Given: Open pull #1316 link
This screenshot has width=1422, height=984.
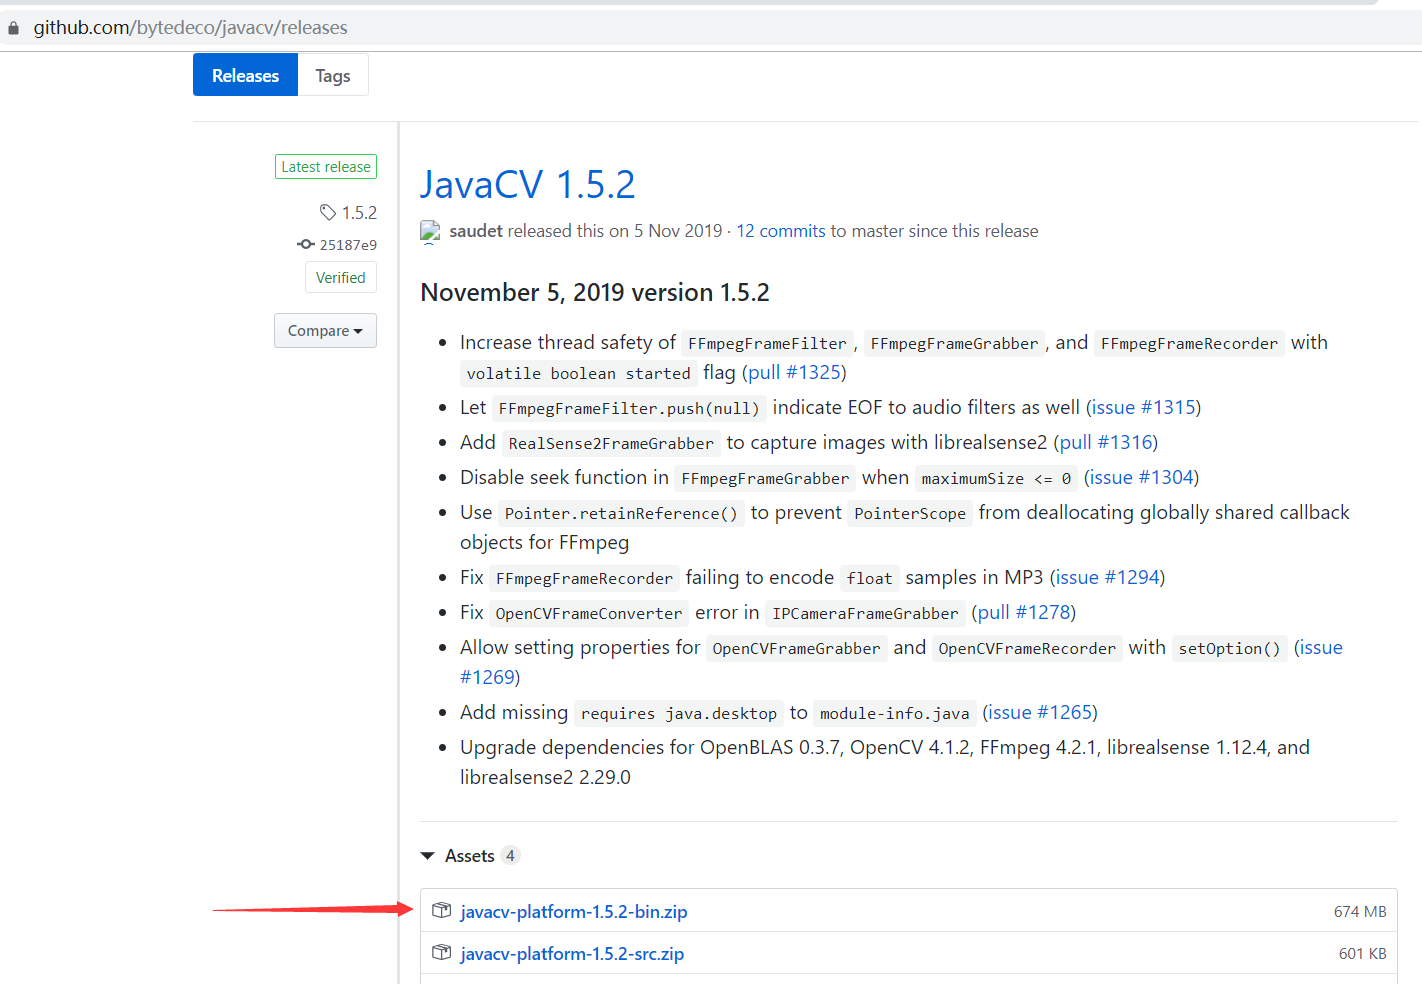Looking at the screenshot, I should click(x=1106, y=442).
